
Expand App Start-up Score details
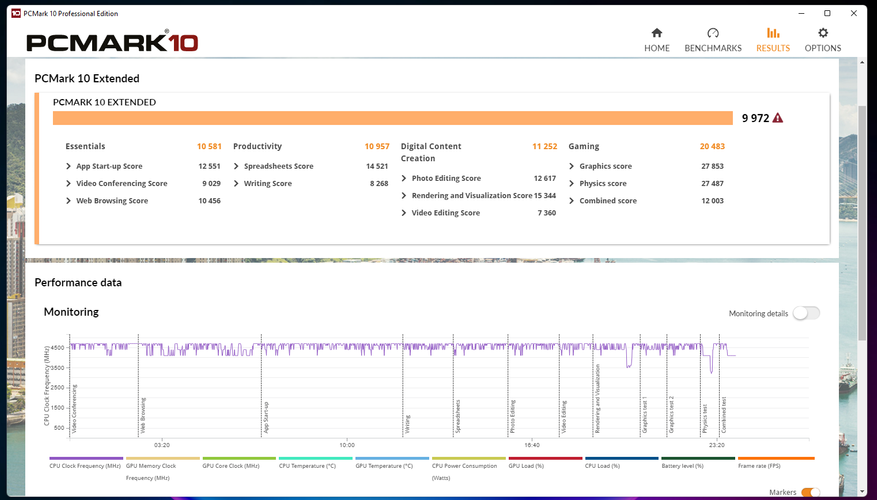pyautogui.click(x=69, y=166)
